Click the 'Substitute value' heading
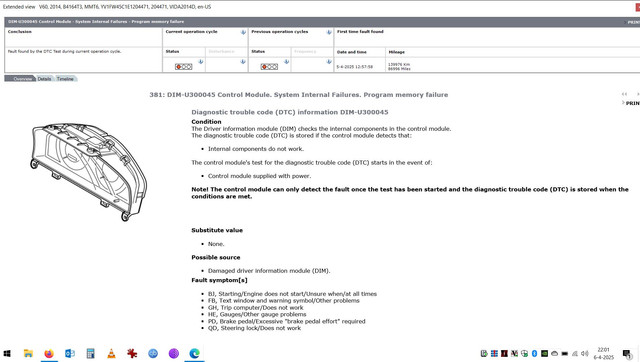This screenshot has height=362, width=640. coord(217,230)
